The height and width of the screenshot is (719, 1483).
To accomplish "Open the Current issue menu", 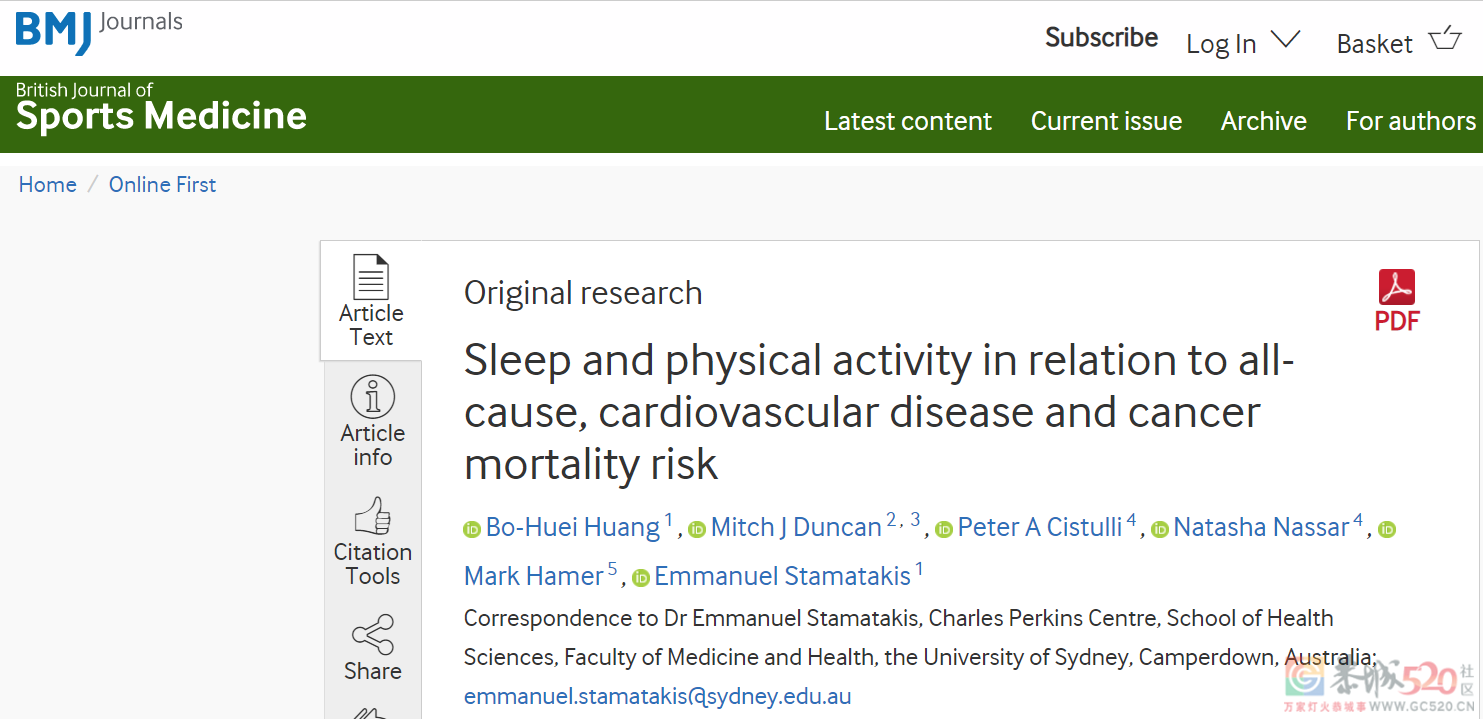I will [x=1106, y=121].
